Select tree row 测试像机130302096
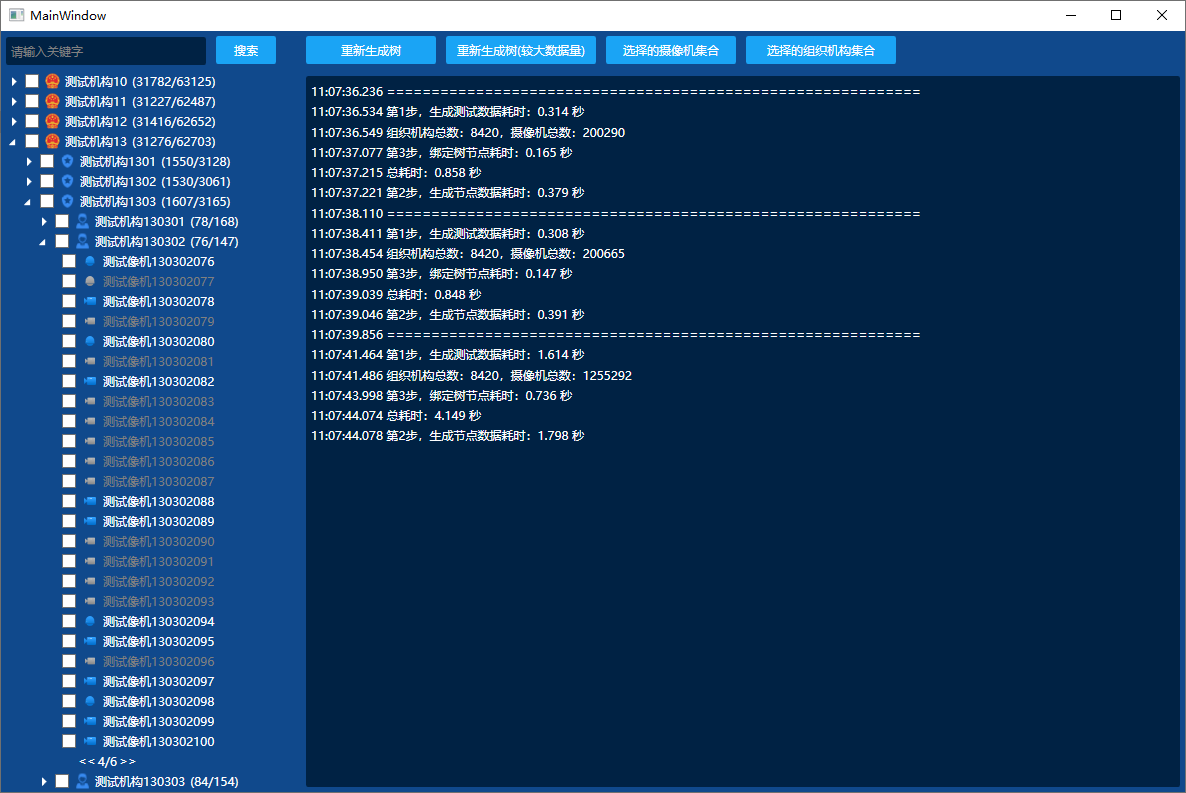 click(158, 661)
